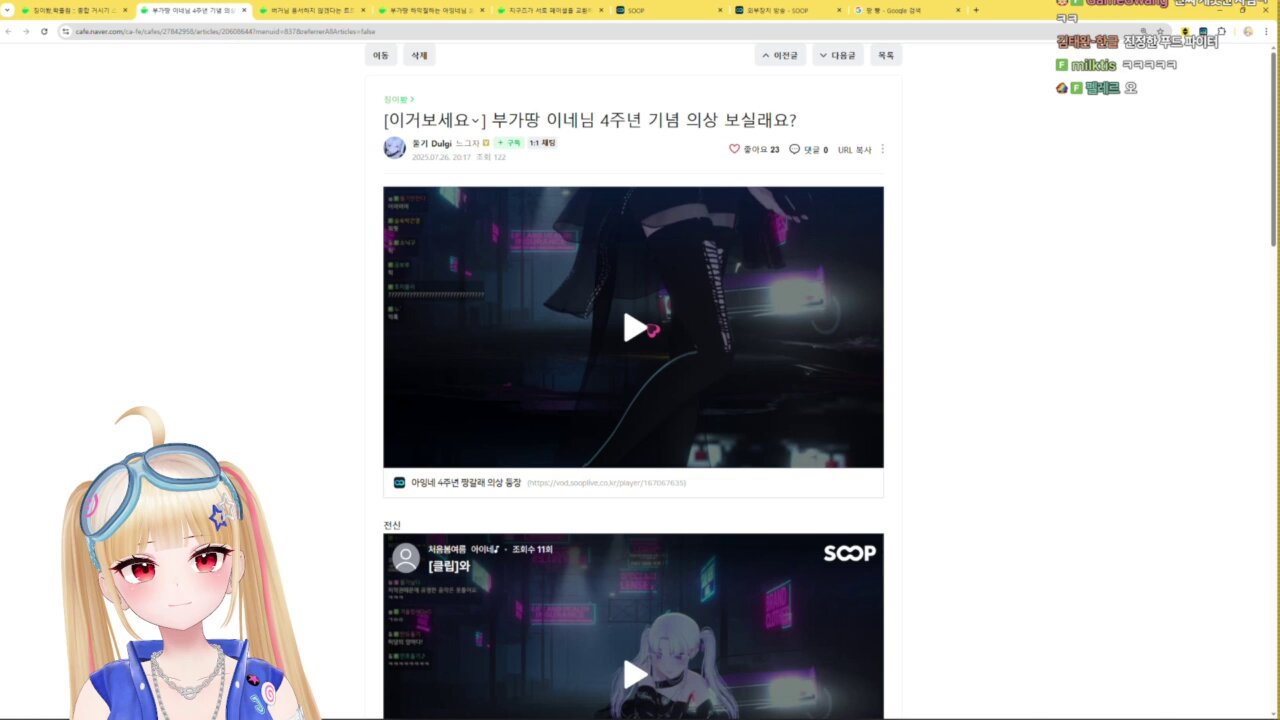Open 1:1 채팅 with the author
1280x720 pixels.
pyautogui.click(x=542, y=143)
